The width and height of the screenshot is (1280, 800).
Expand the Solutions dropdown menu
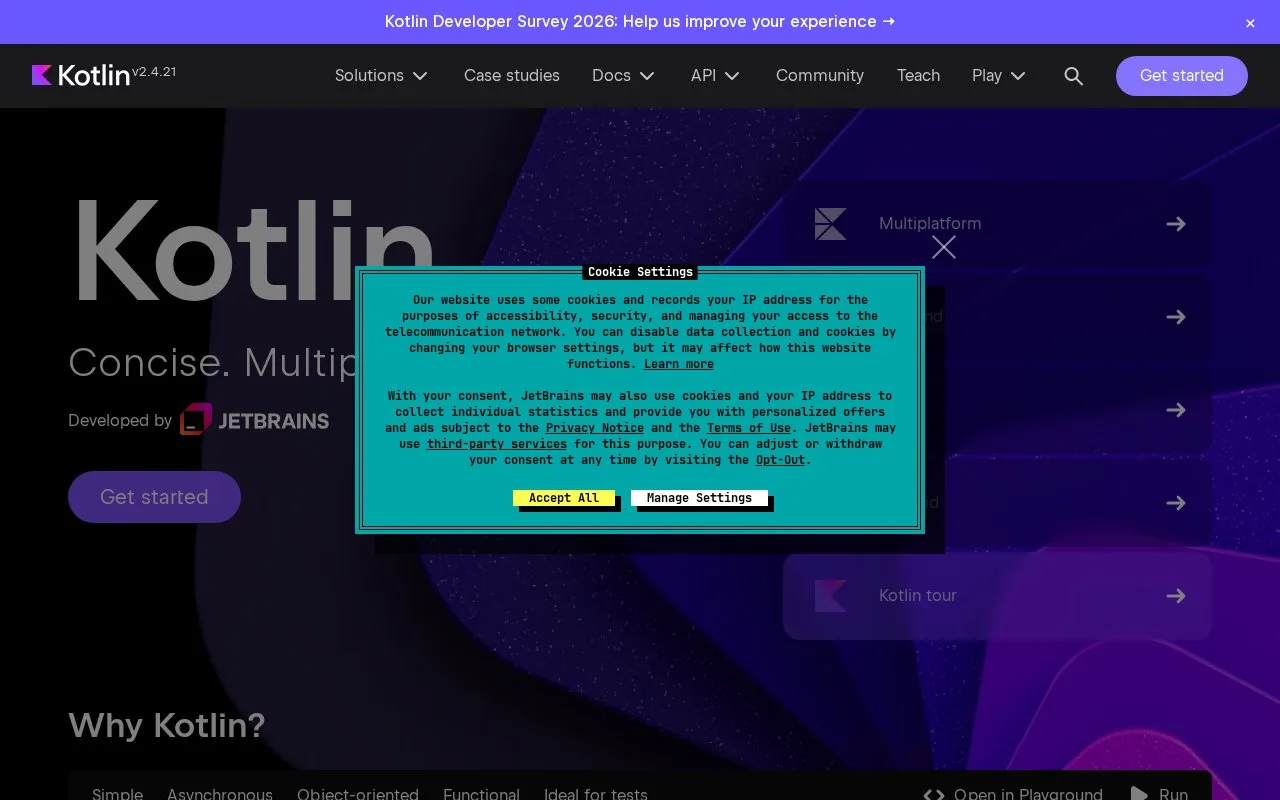[x=381, y=76]
